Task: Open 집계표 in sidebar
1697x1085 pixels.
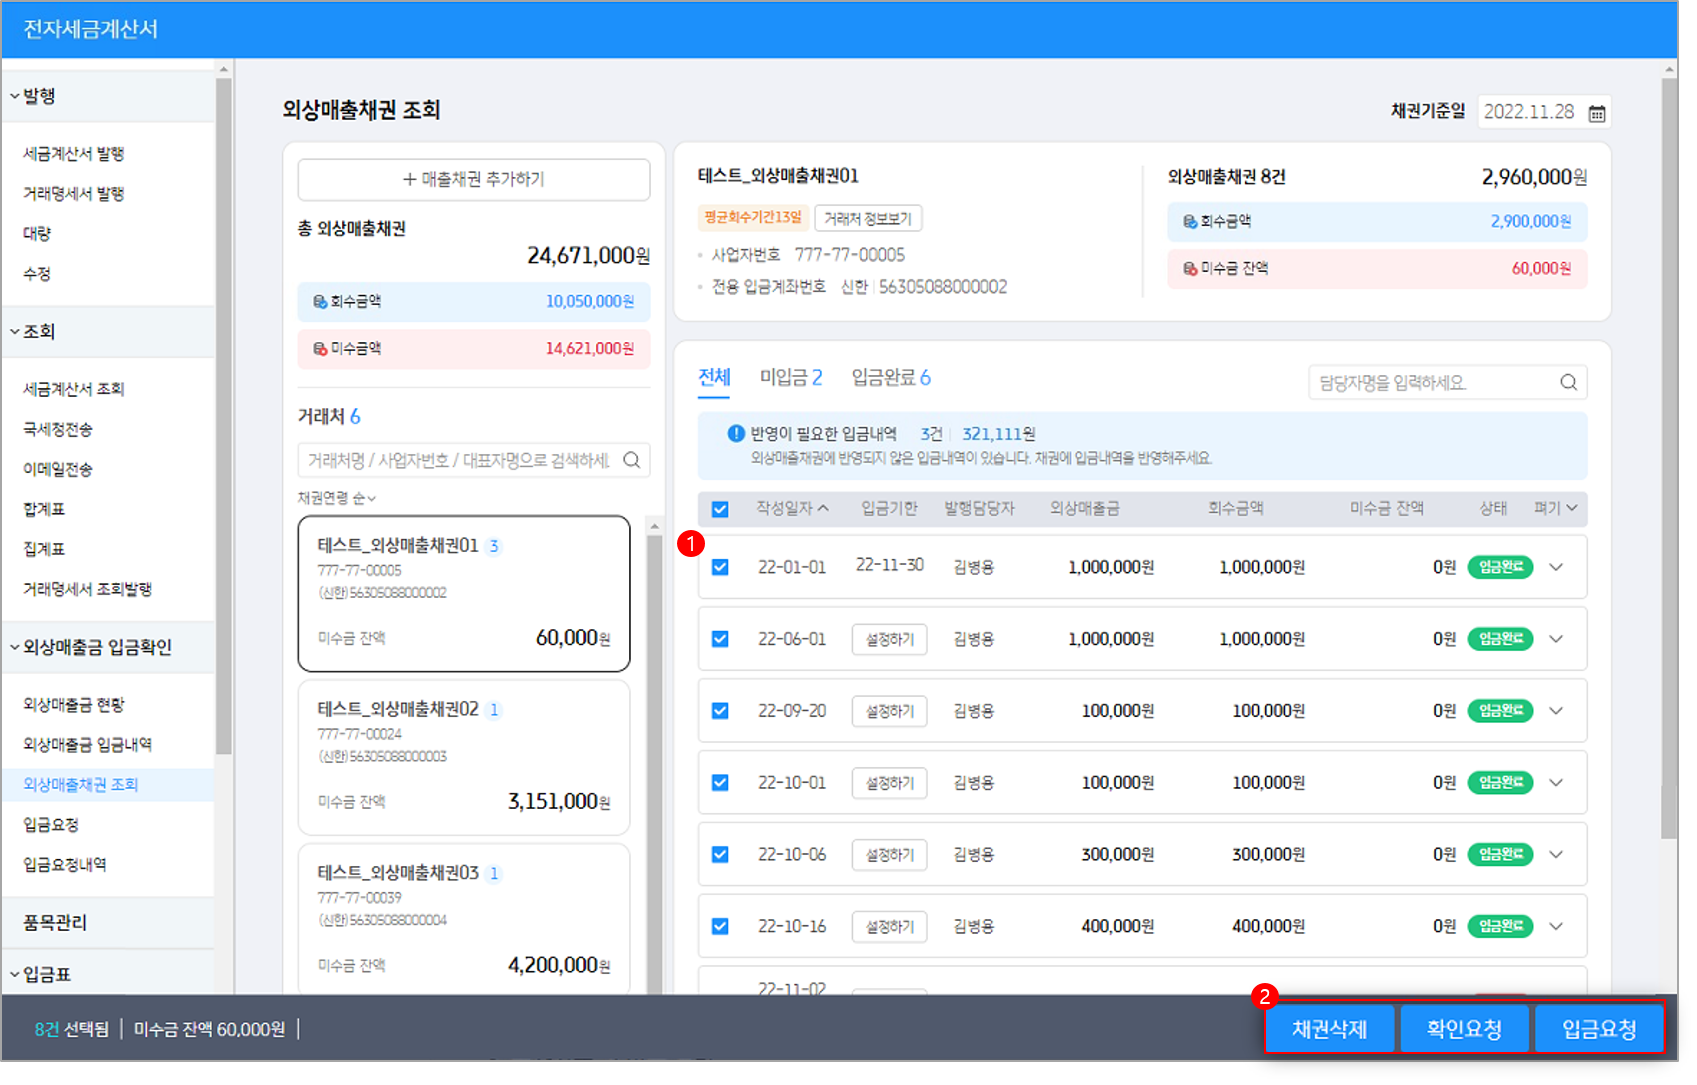Action: click(x=43, y=549)
